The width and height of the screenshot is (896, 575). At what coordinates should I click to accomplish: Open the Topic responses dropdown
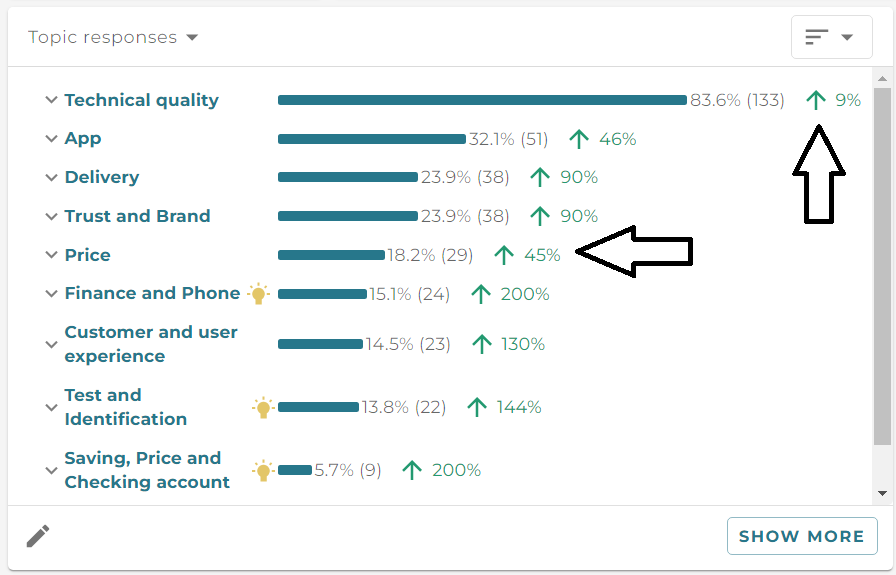click(x=113, y=37)
